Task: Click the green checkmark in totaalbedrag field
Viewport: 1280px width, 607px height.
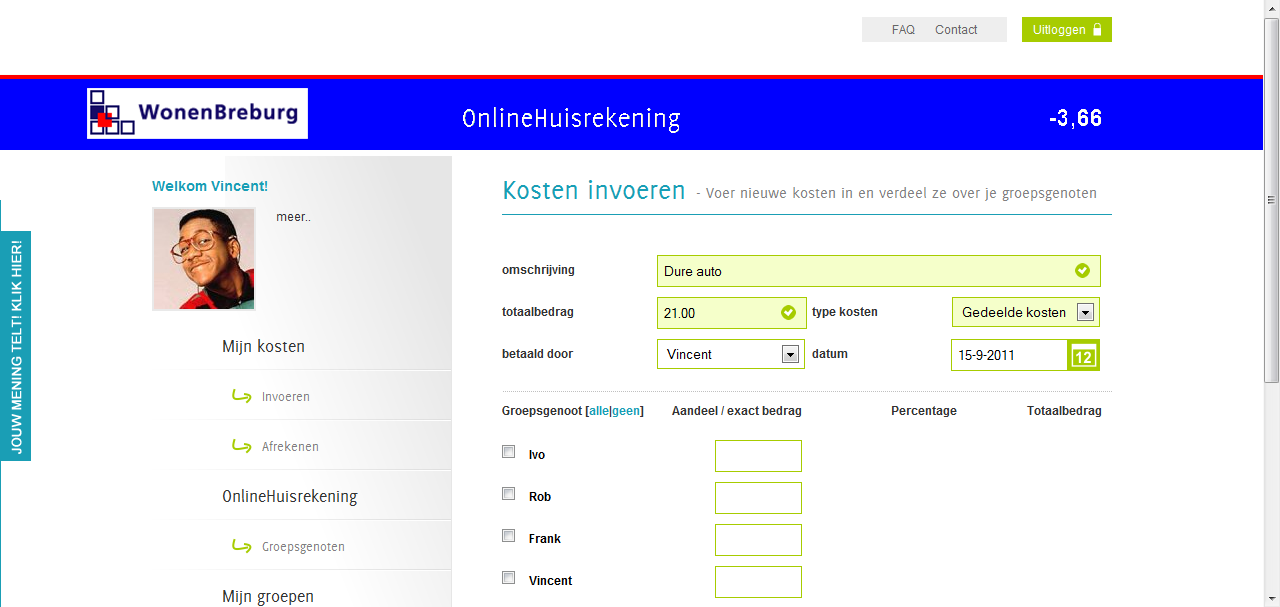Action: (788, 313)
